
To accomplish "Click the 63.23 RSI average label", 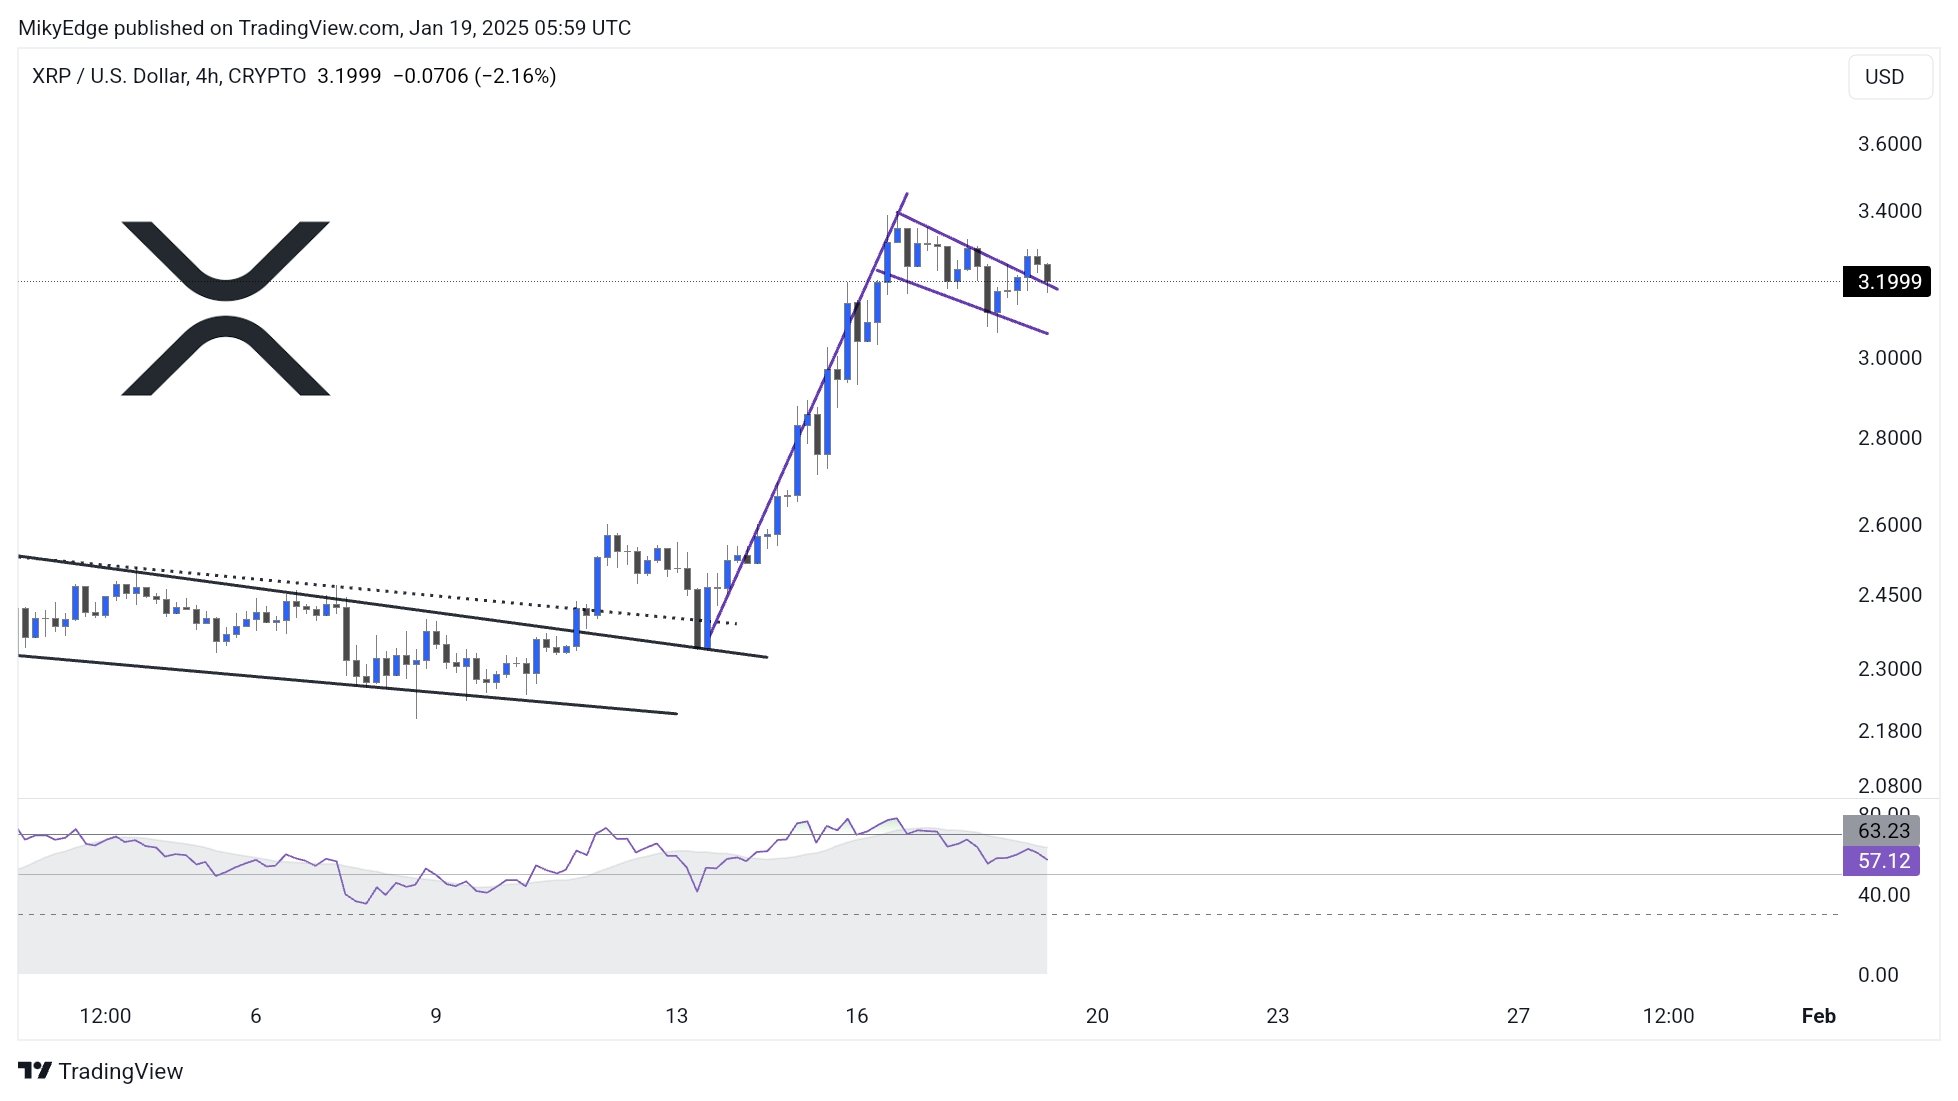I will point(1881,831).
